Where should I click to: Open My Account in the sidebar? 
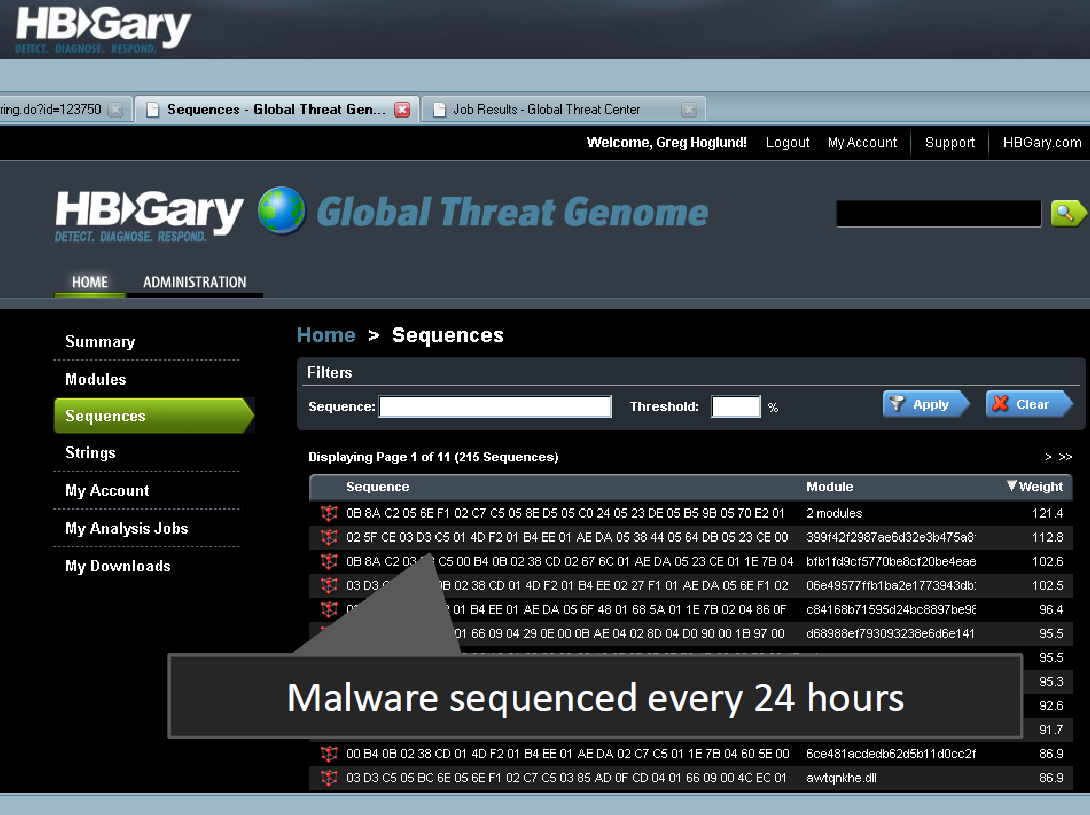click(x=107, y=490)
